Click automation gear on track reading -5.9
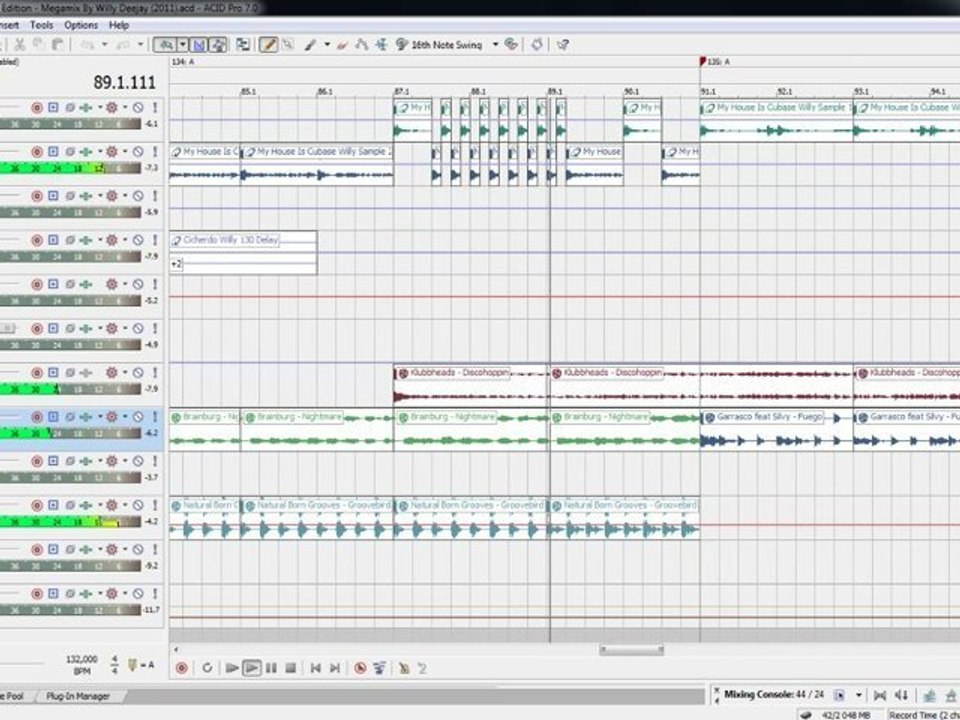This screenshot has width=960, height=720. point(111,196)
